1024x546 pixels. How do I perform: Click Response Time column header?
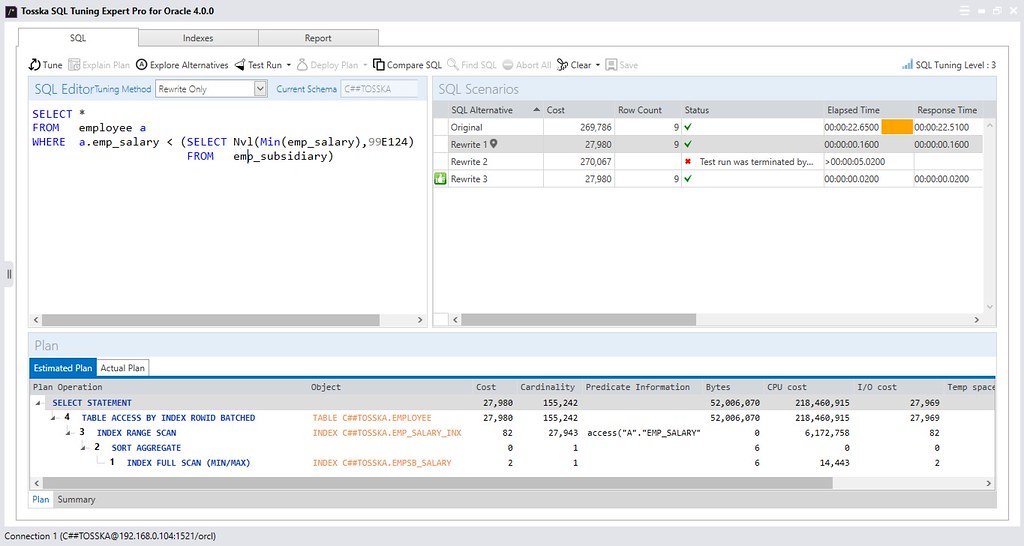[947, 110]
